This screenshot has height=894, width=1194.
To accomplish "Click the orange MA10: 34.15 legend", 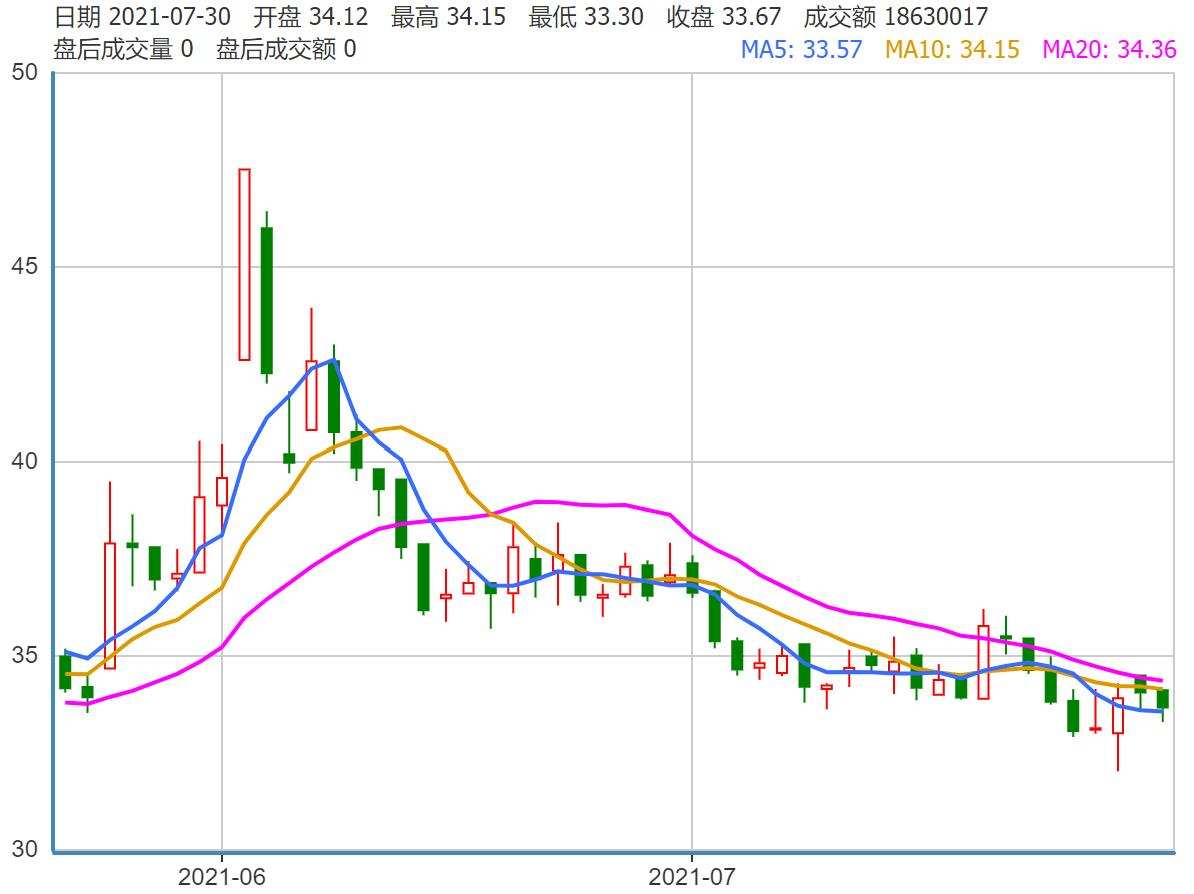I will (x=952, y=49).
